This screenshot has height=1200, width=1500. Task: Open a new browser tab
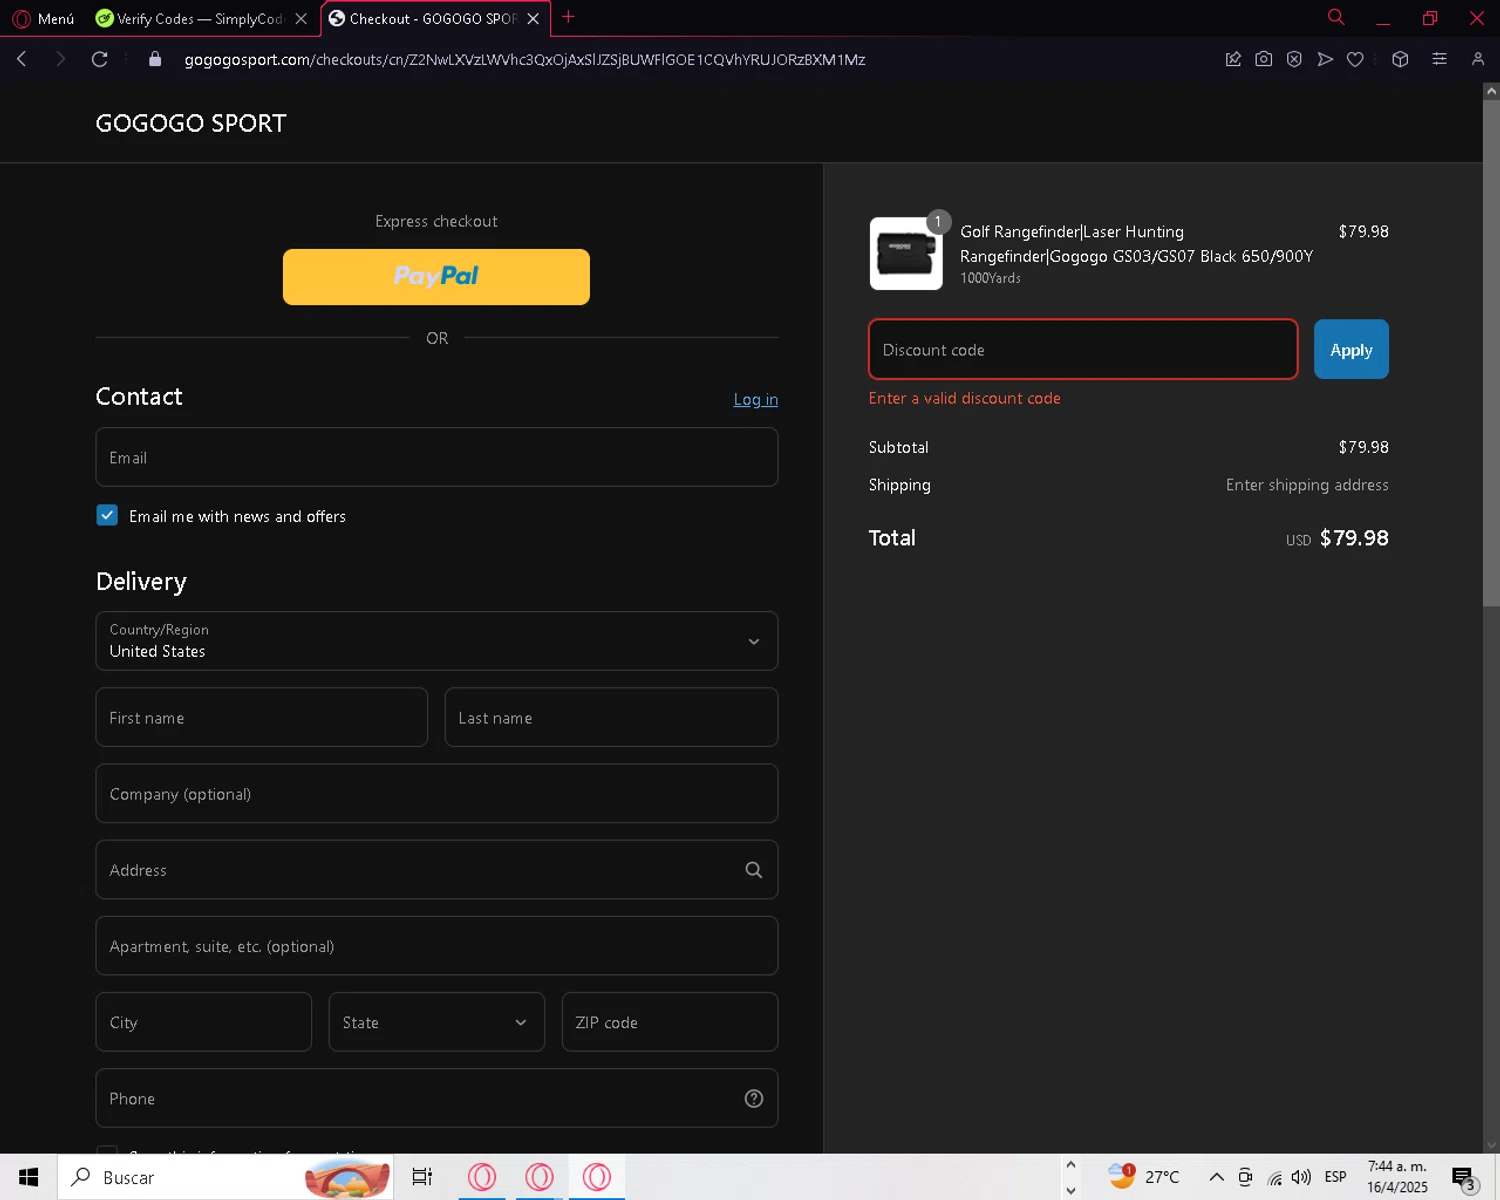(x=568, y=17)
